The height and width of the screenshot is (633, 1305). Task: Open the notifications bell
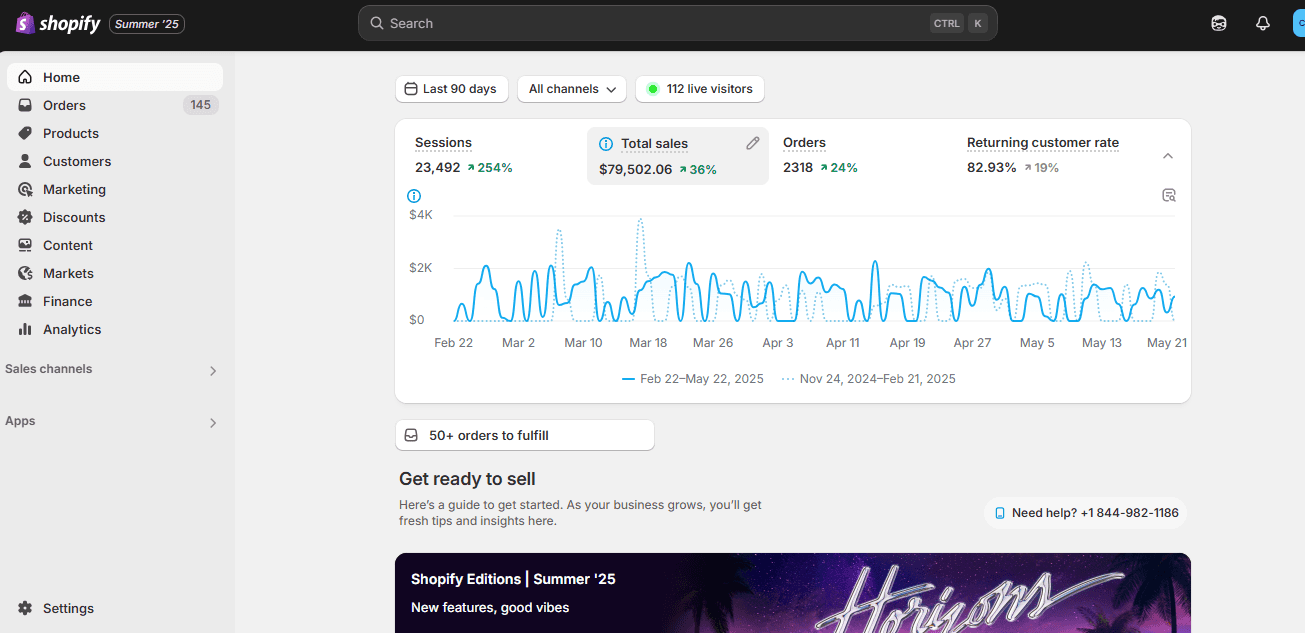point(1263,23)
